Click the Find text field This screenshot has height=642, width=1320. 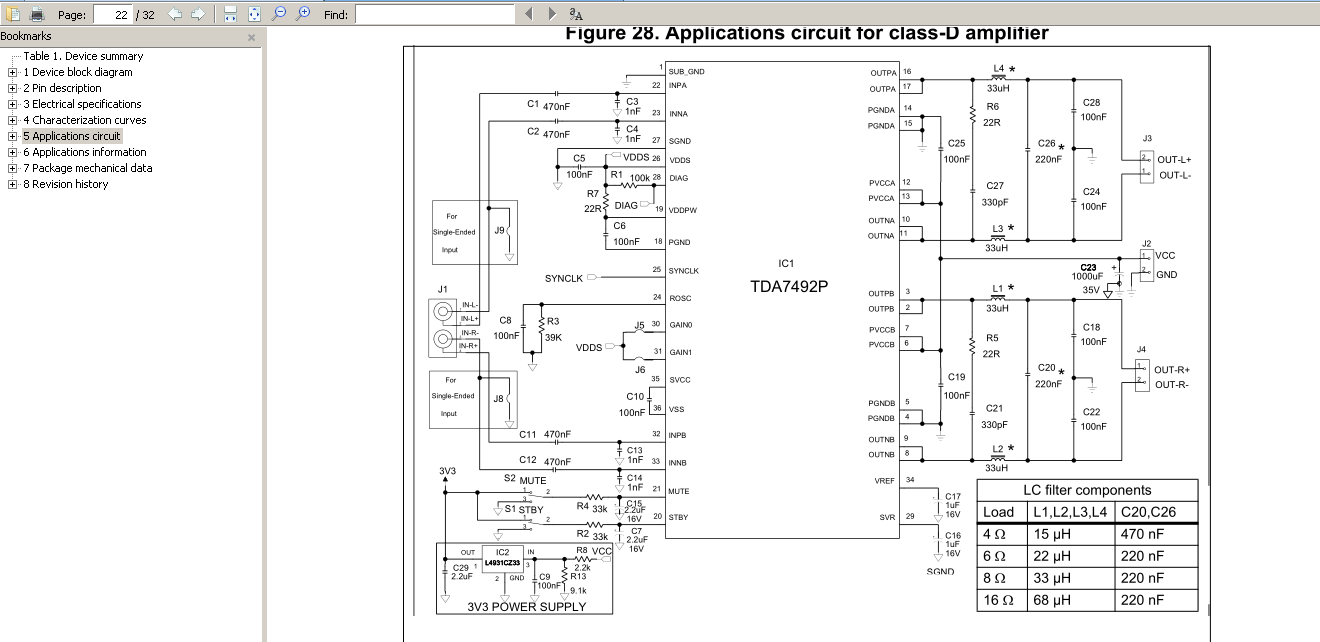click(x=433, y=14)
